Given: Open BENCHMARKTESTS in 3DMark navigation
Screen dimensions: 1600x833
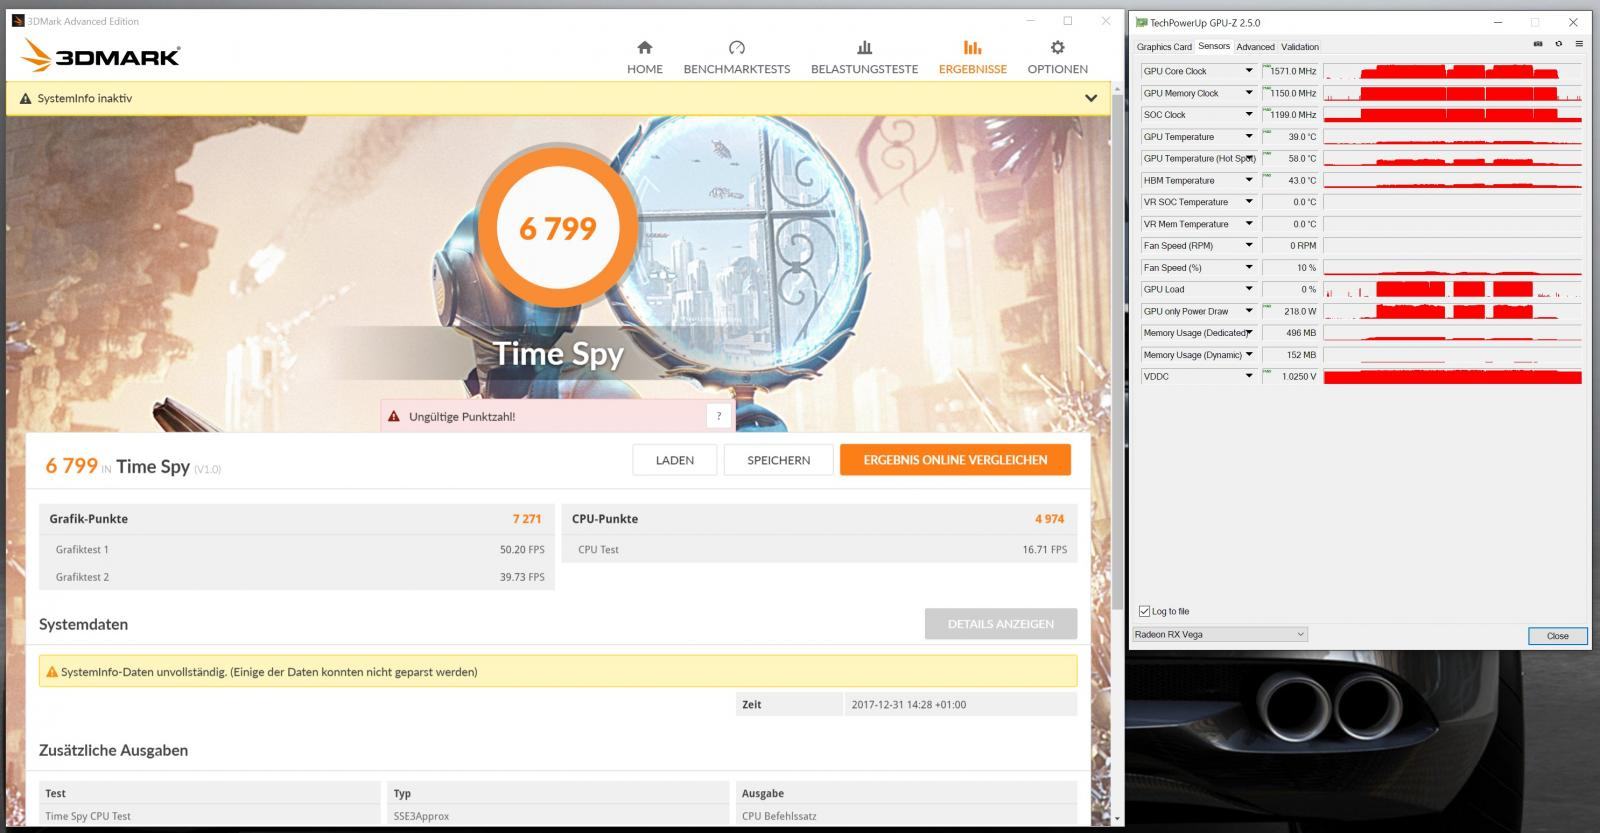Looking at the screenshot, I should tap(737, 57).
